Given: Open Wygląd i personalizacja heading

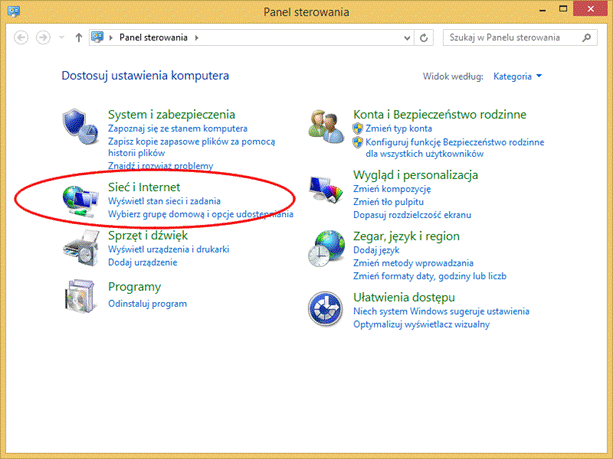Looking at the screenshot, I should click(415, 175).
